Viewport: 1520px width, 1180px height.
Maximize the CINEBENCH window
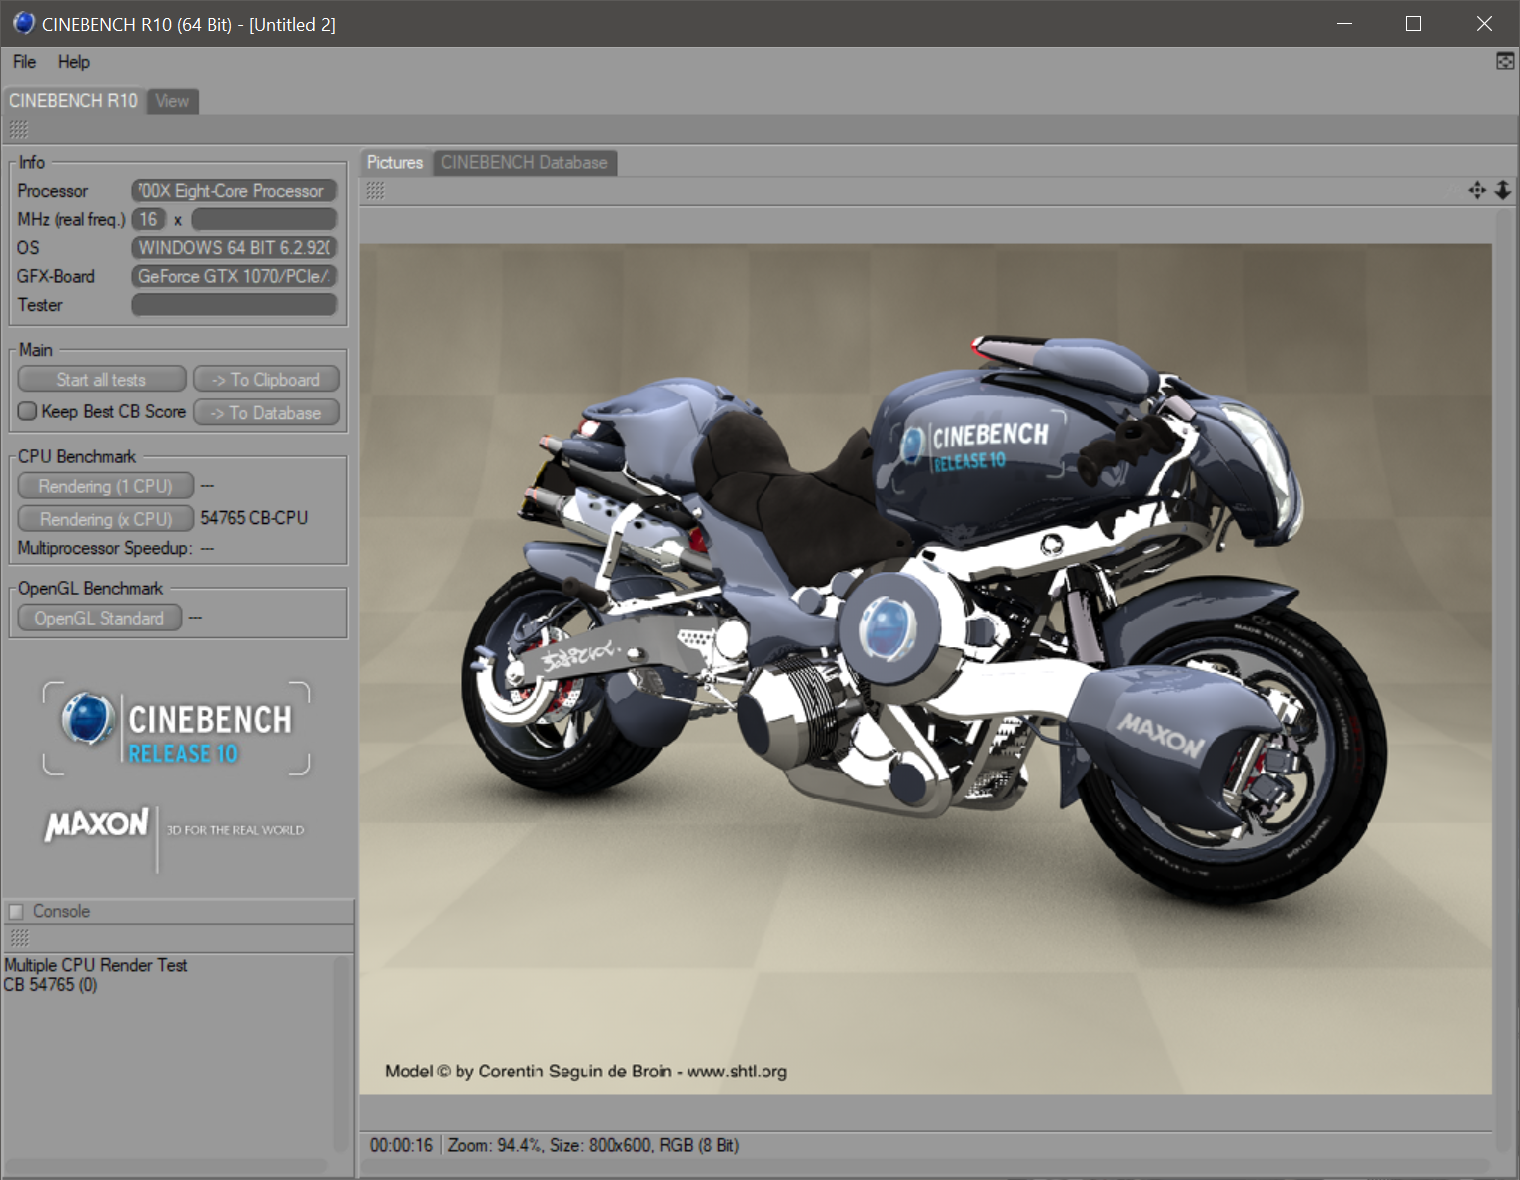pyautogui.click(x=1413, y=23)
